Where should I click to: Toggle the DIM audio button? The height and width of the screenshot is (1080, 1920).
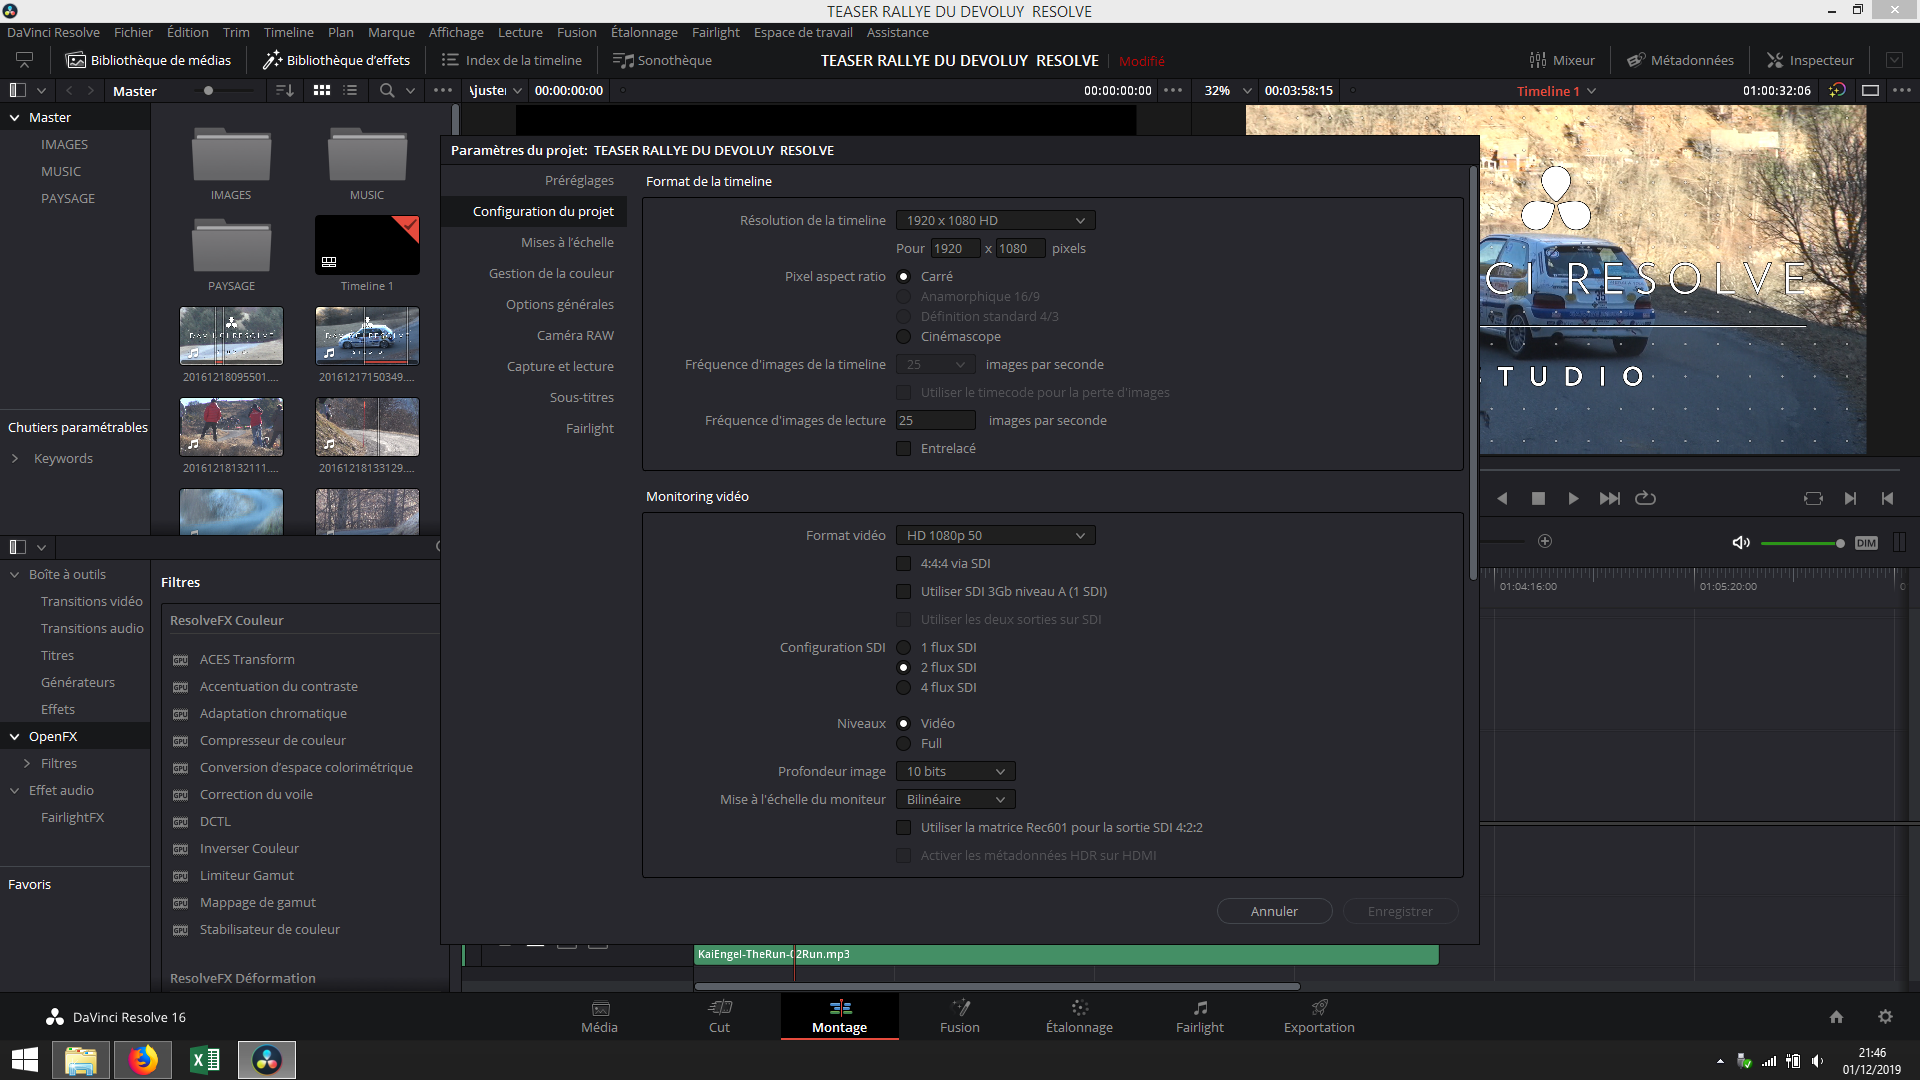tap(1866, 543)
